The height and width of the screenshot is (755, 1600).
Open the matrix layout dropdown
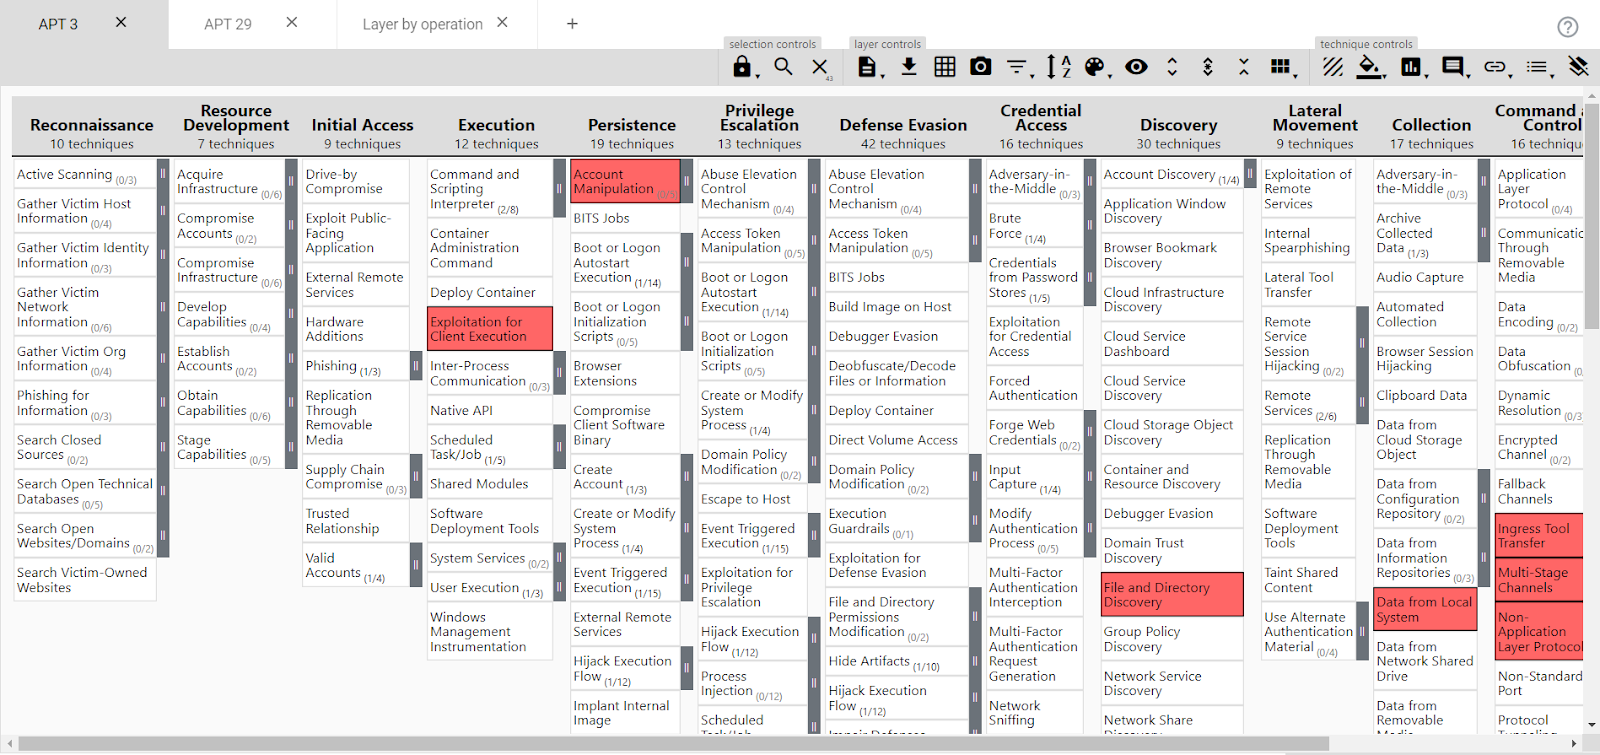point(1281,67)
